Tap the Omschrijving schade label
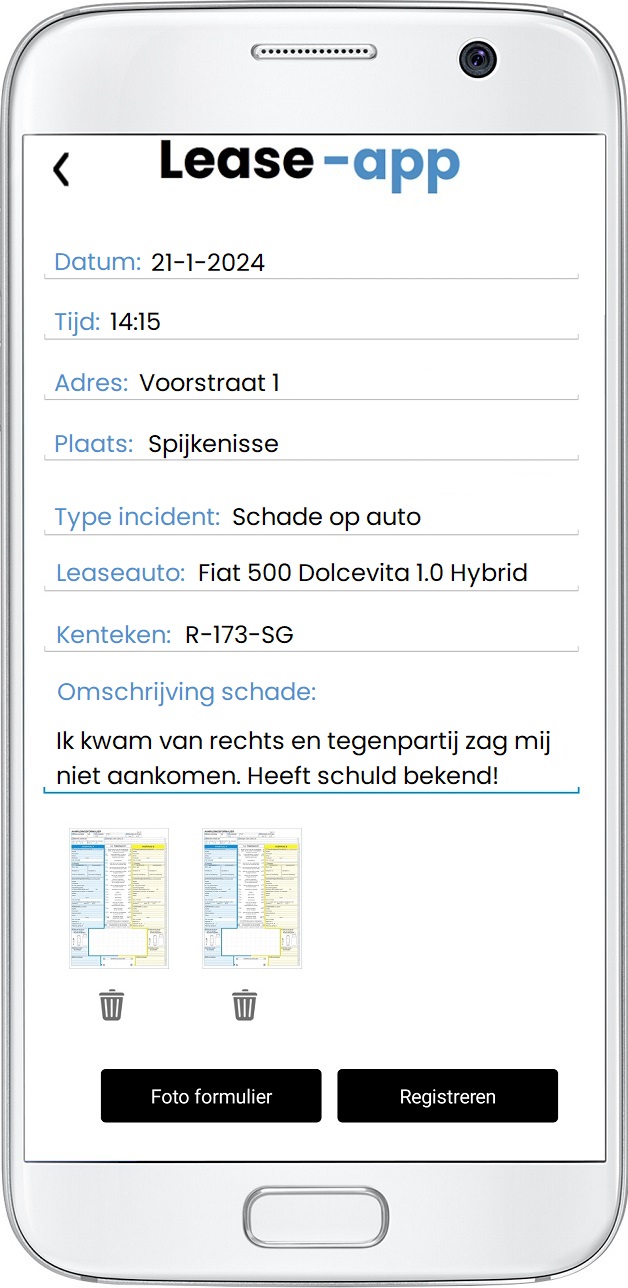This screenshot has width=628, height=1288. point(186,692)
